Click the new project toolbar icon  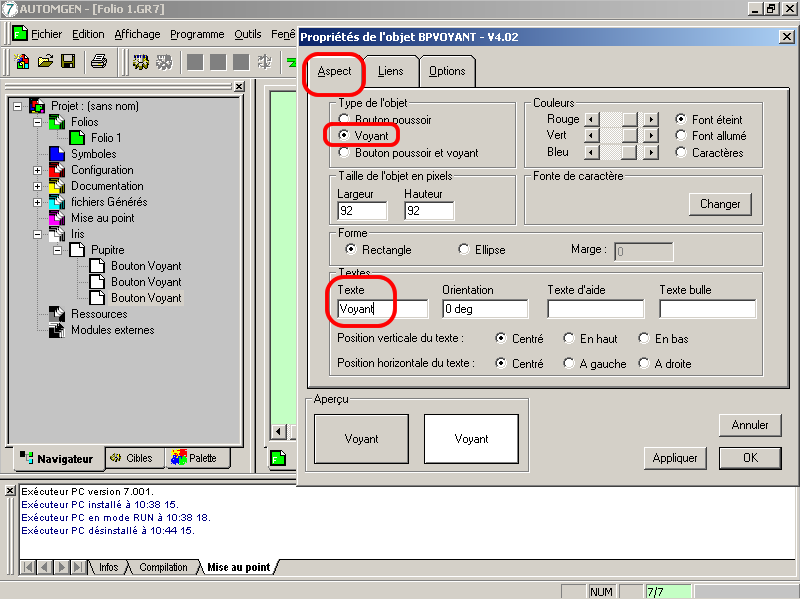click(22, 62)
